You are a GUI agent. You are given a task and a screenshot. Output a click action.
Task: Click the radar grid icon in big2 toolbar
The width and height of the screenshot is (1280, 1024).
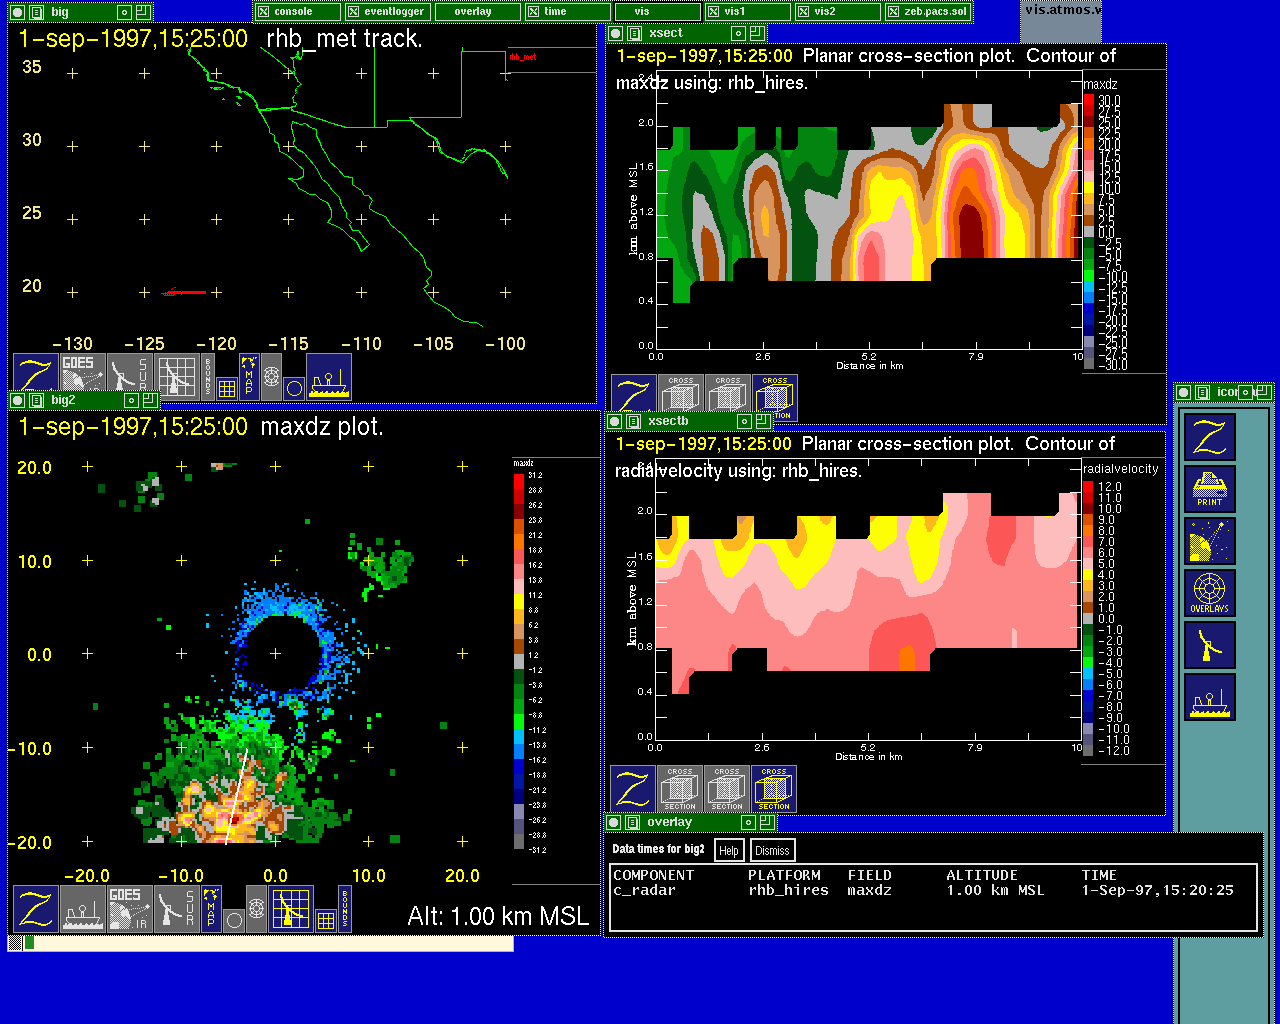point(291,909)
